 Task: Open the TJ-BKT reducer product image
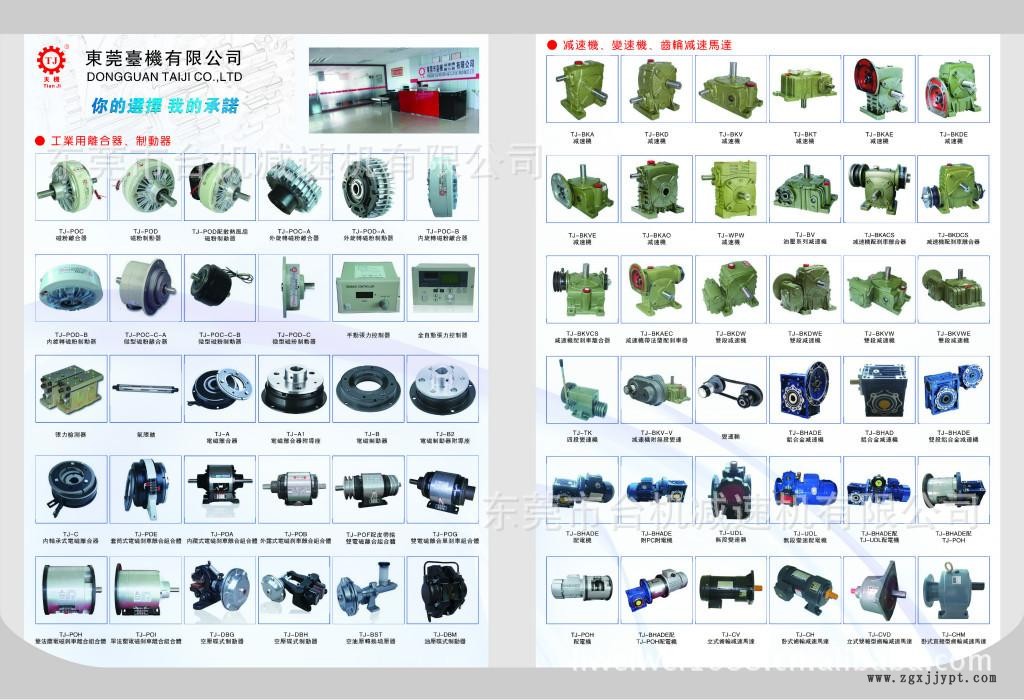click(x=805, y=89)
